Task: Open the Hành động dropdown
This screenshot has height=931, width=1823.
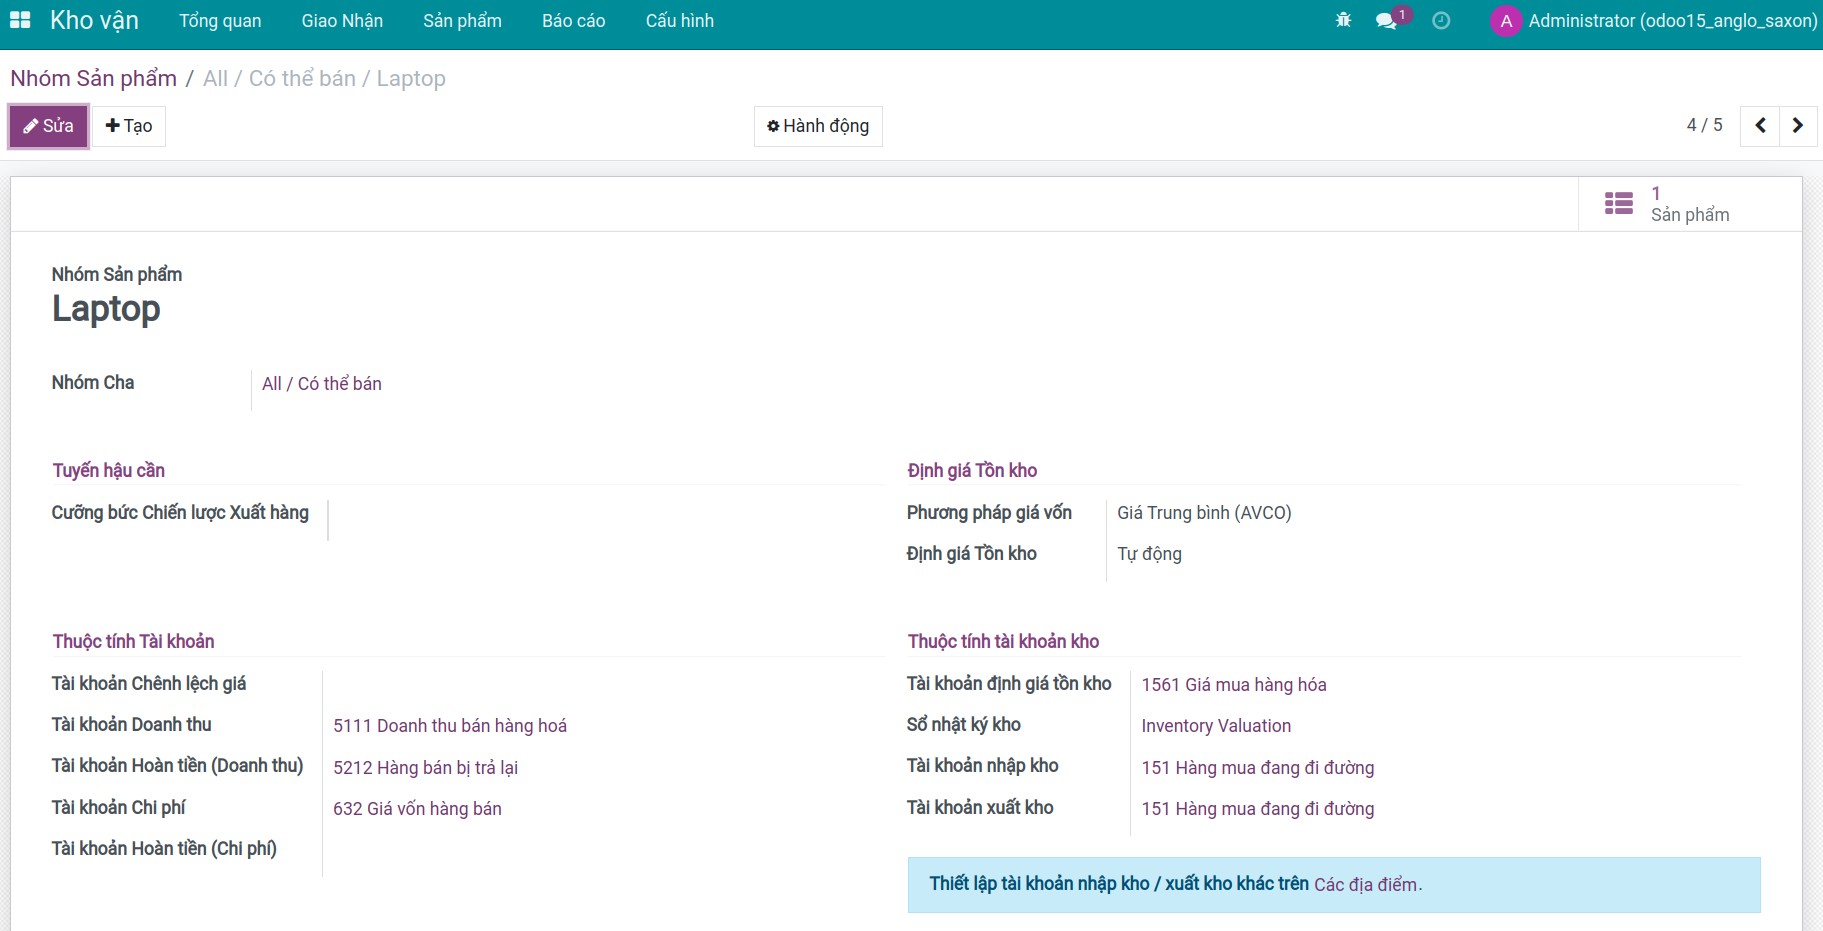Action: [x=817, y=126]
